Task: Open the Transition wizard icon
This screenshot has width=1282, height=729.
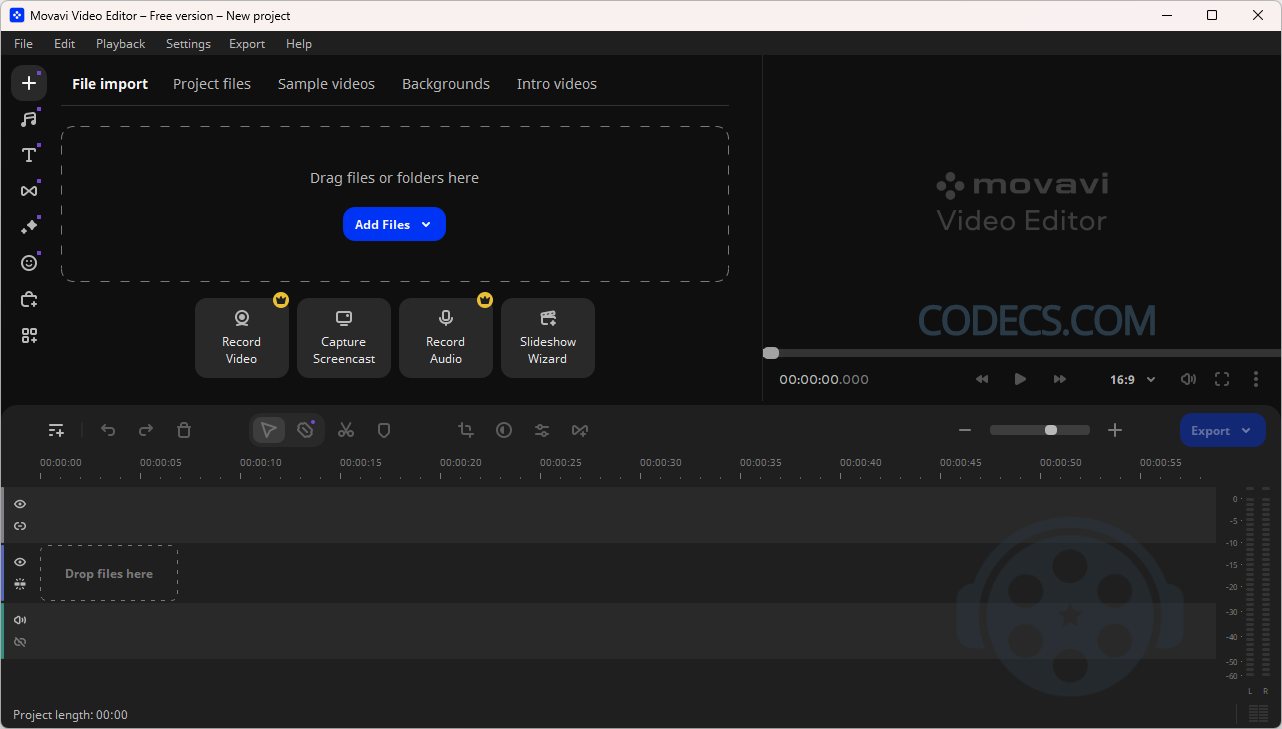Action: pos(580,430)
